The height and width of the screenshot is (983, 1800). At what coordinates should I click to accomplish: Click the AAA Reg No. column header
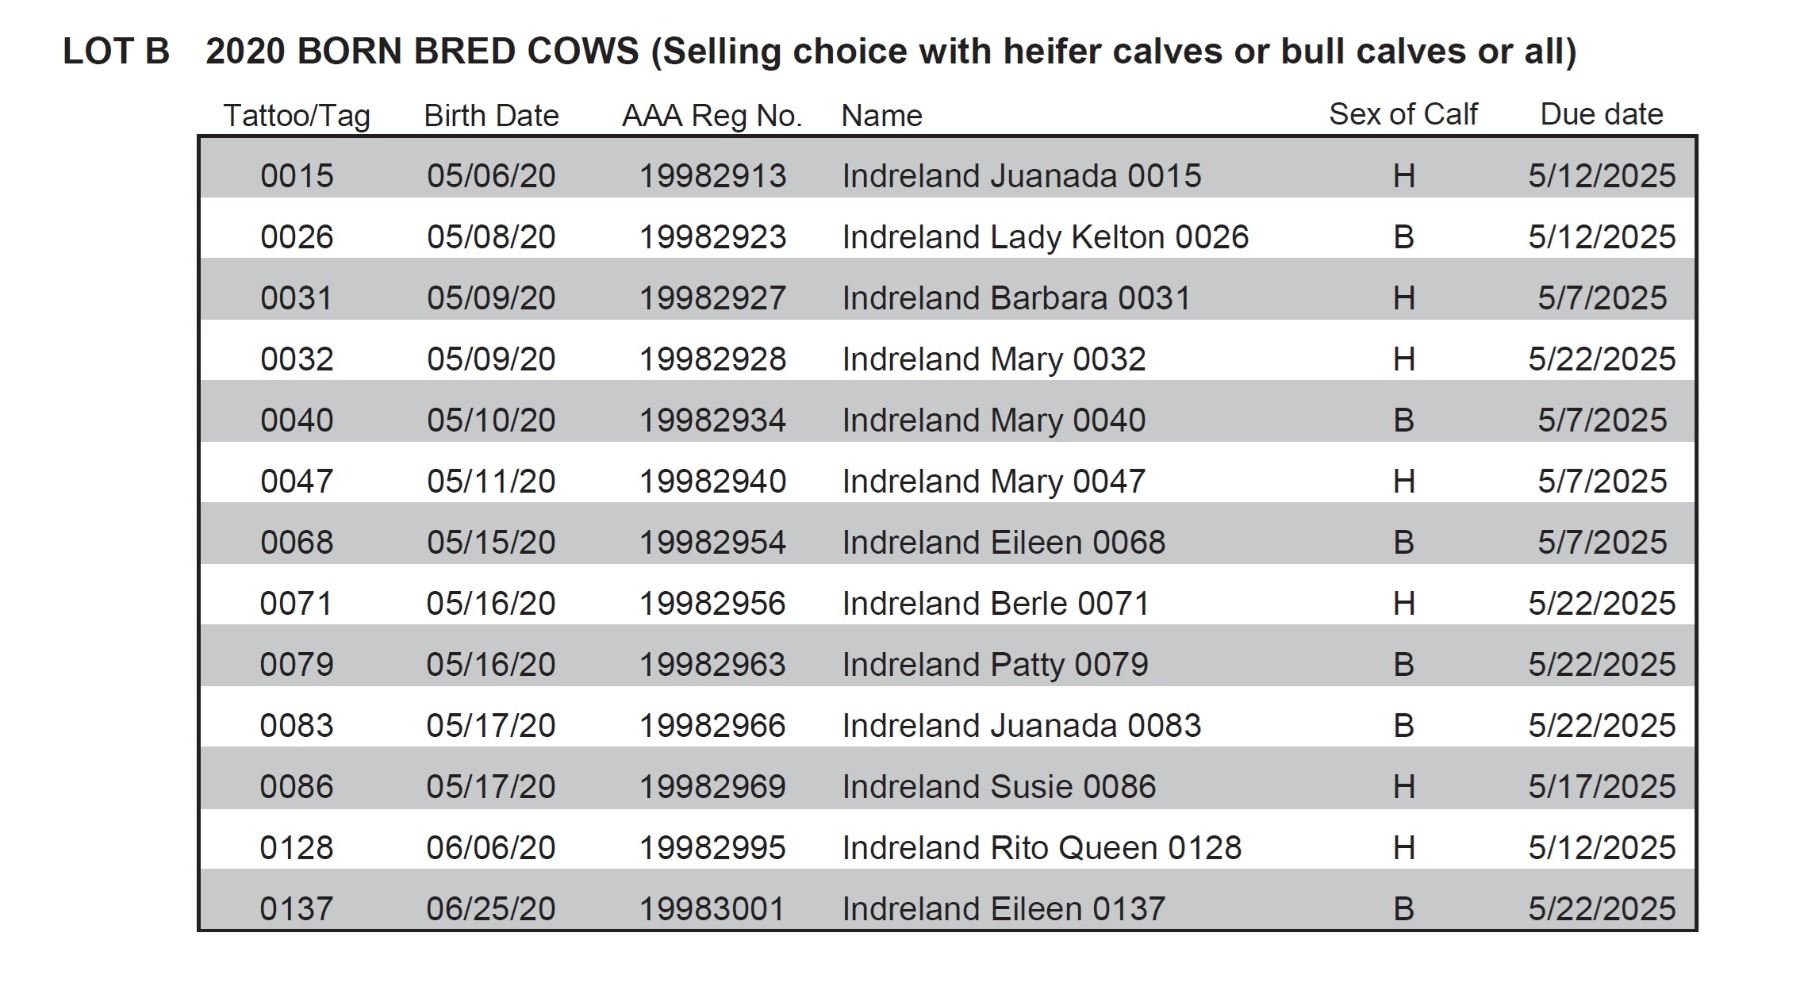point(712,116)
